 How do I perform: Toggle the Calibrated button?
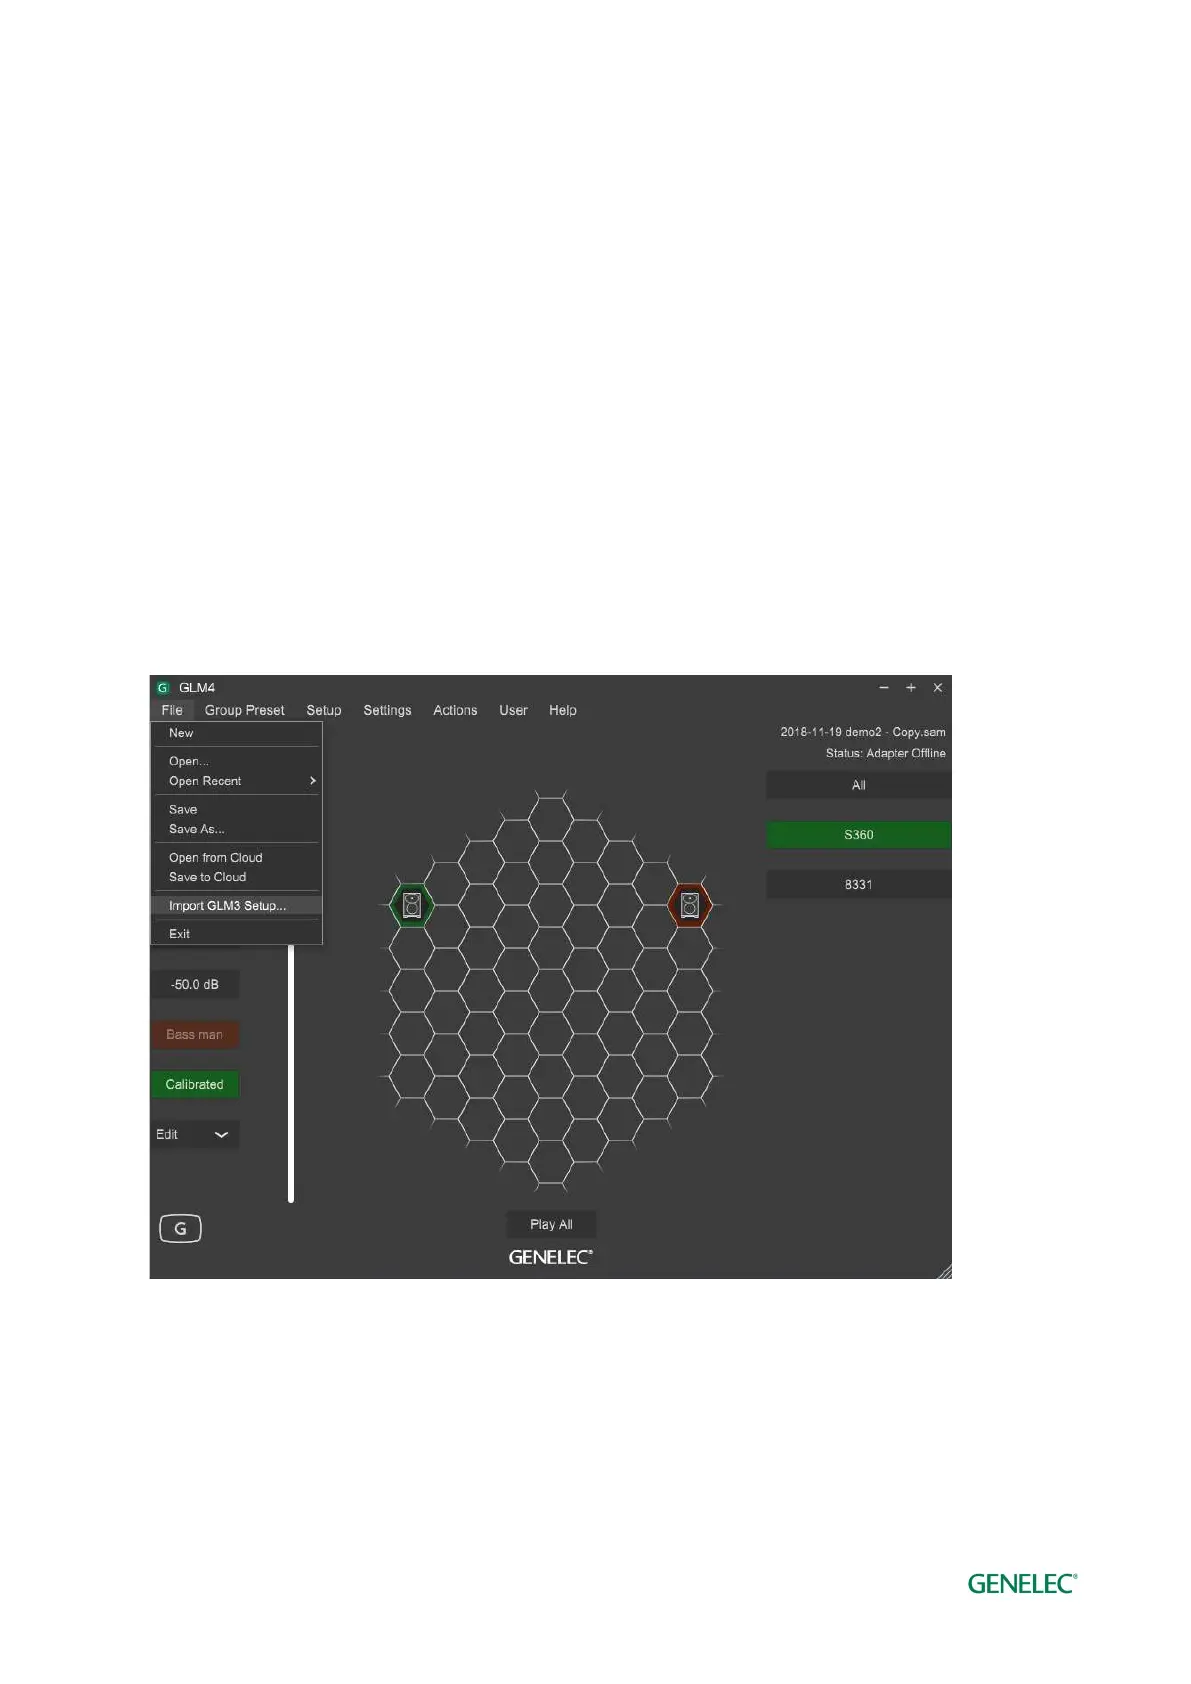(195, 1084)
